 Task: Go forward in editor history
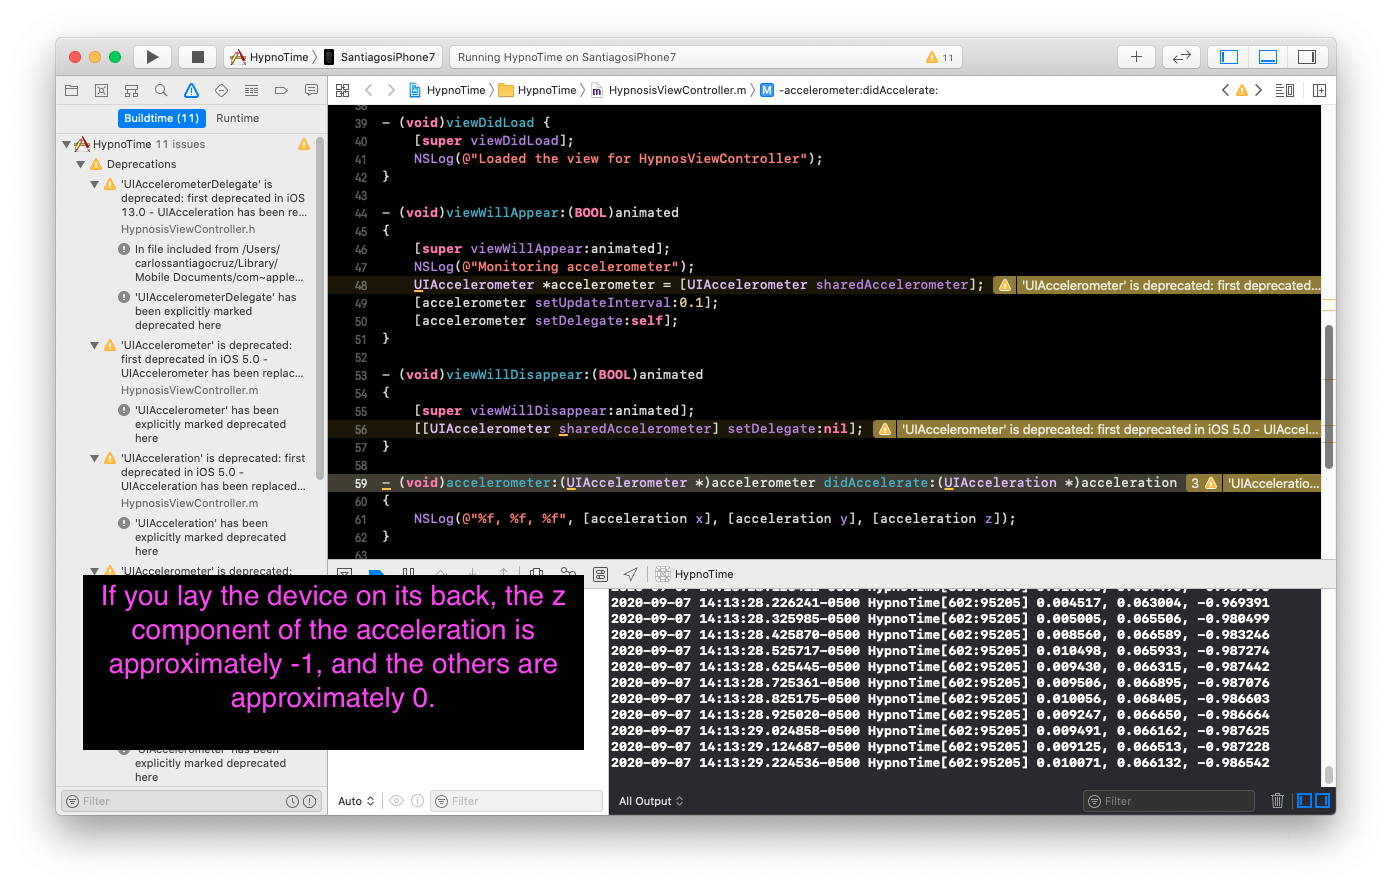tap(392, 90)
